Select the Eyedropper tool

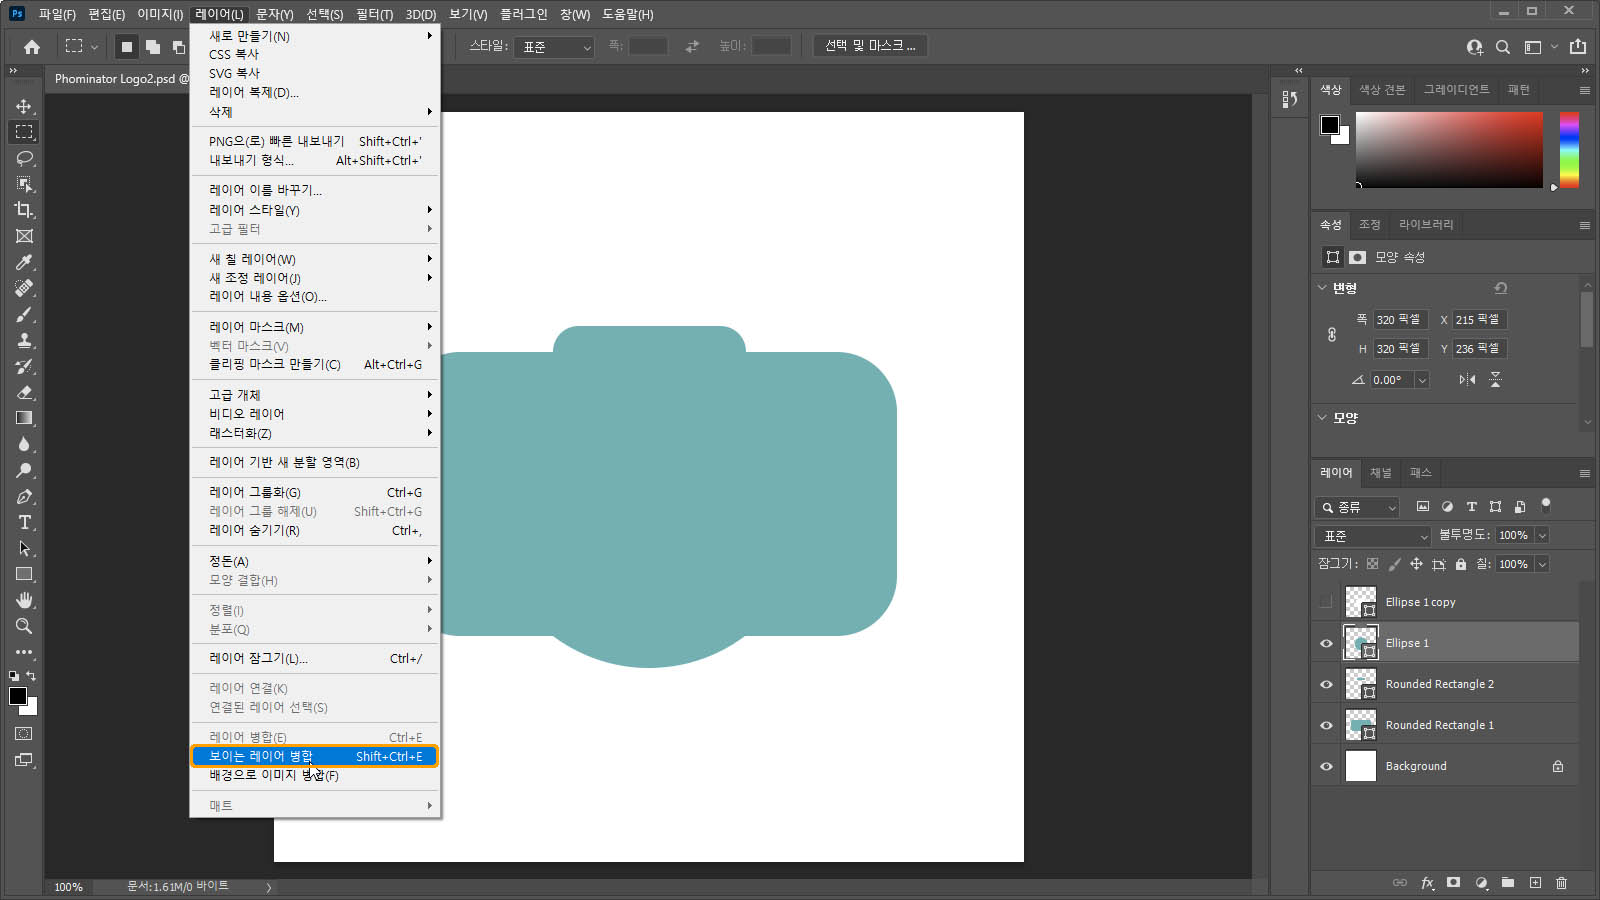(x=24, y=262)
